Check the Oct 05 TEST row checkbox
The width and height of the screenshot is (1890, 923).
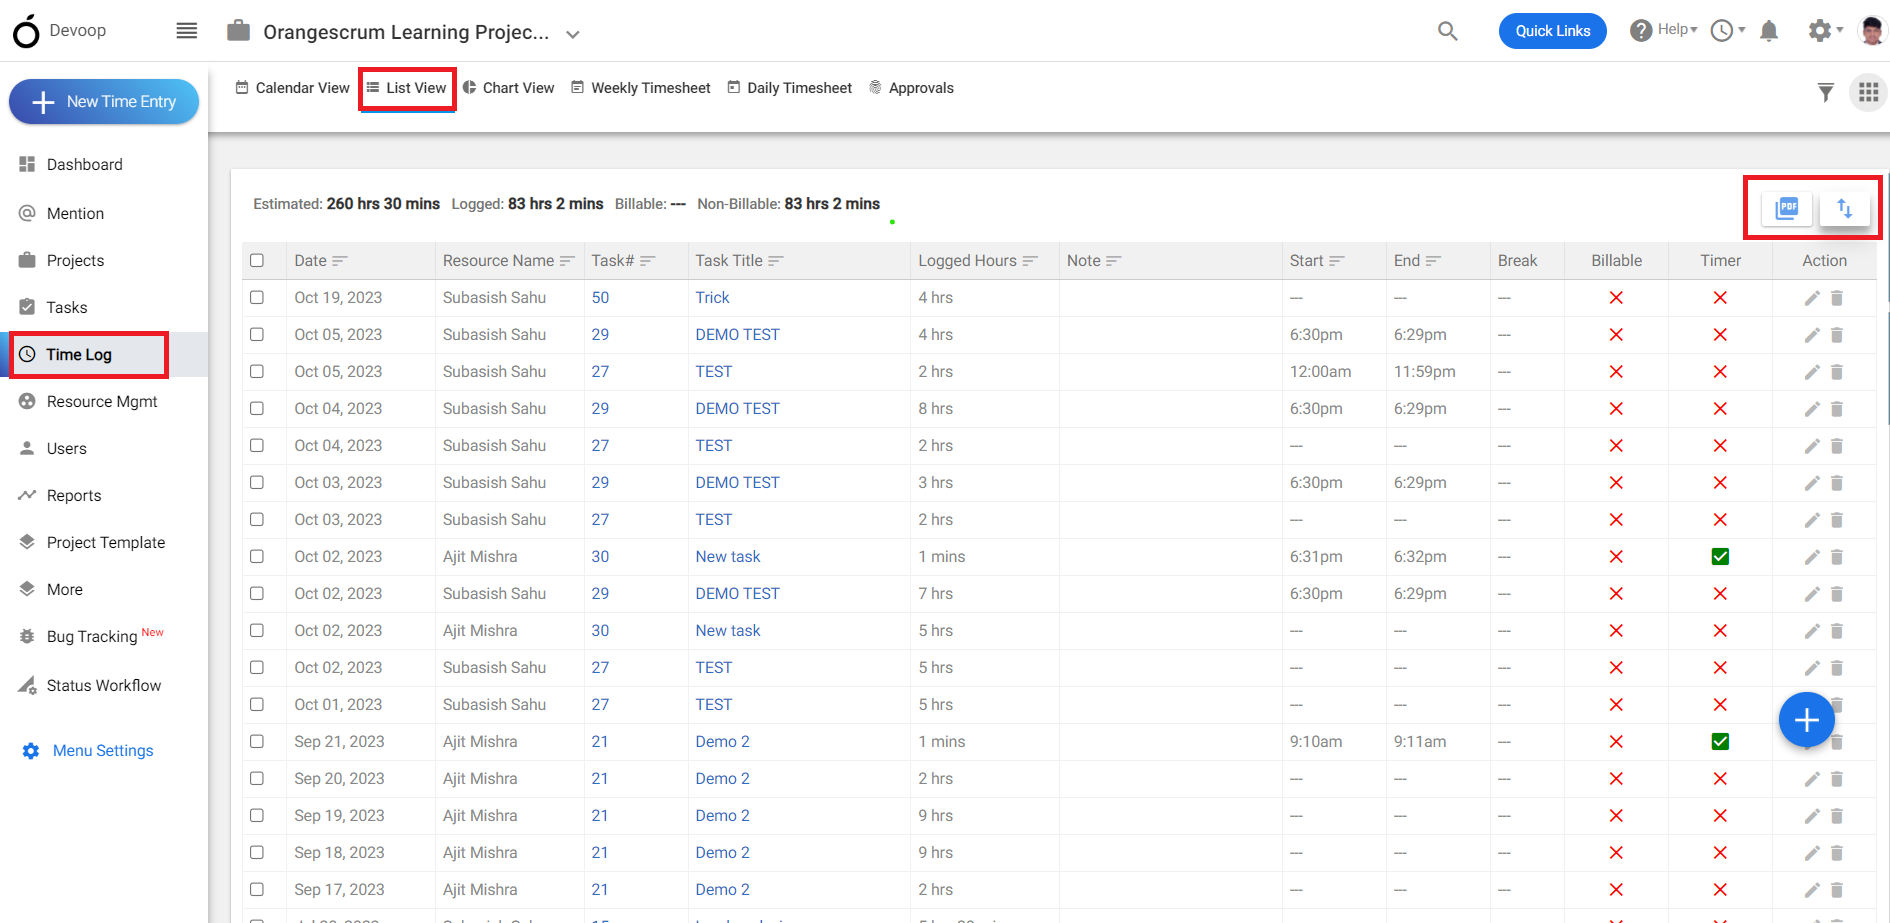pos(257,372)
